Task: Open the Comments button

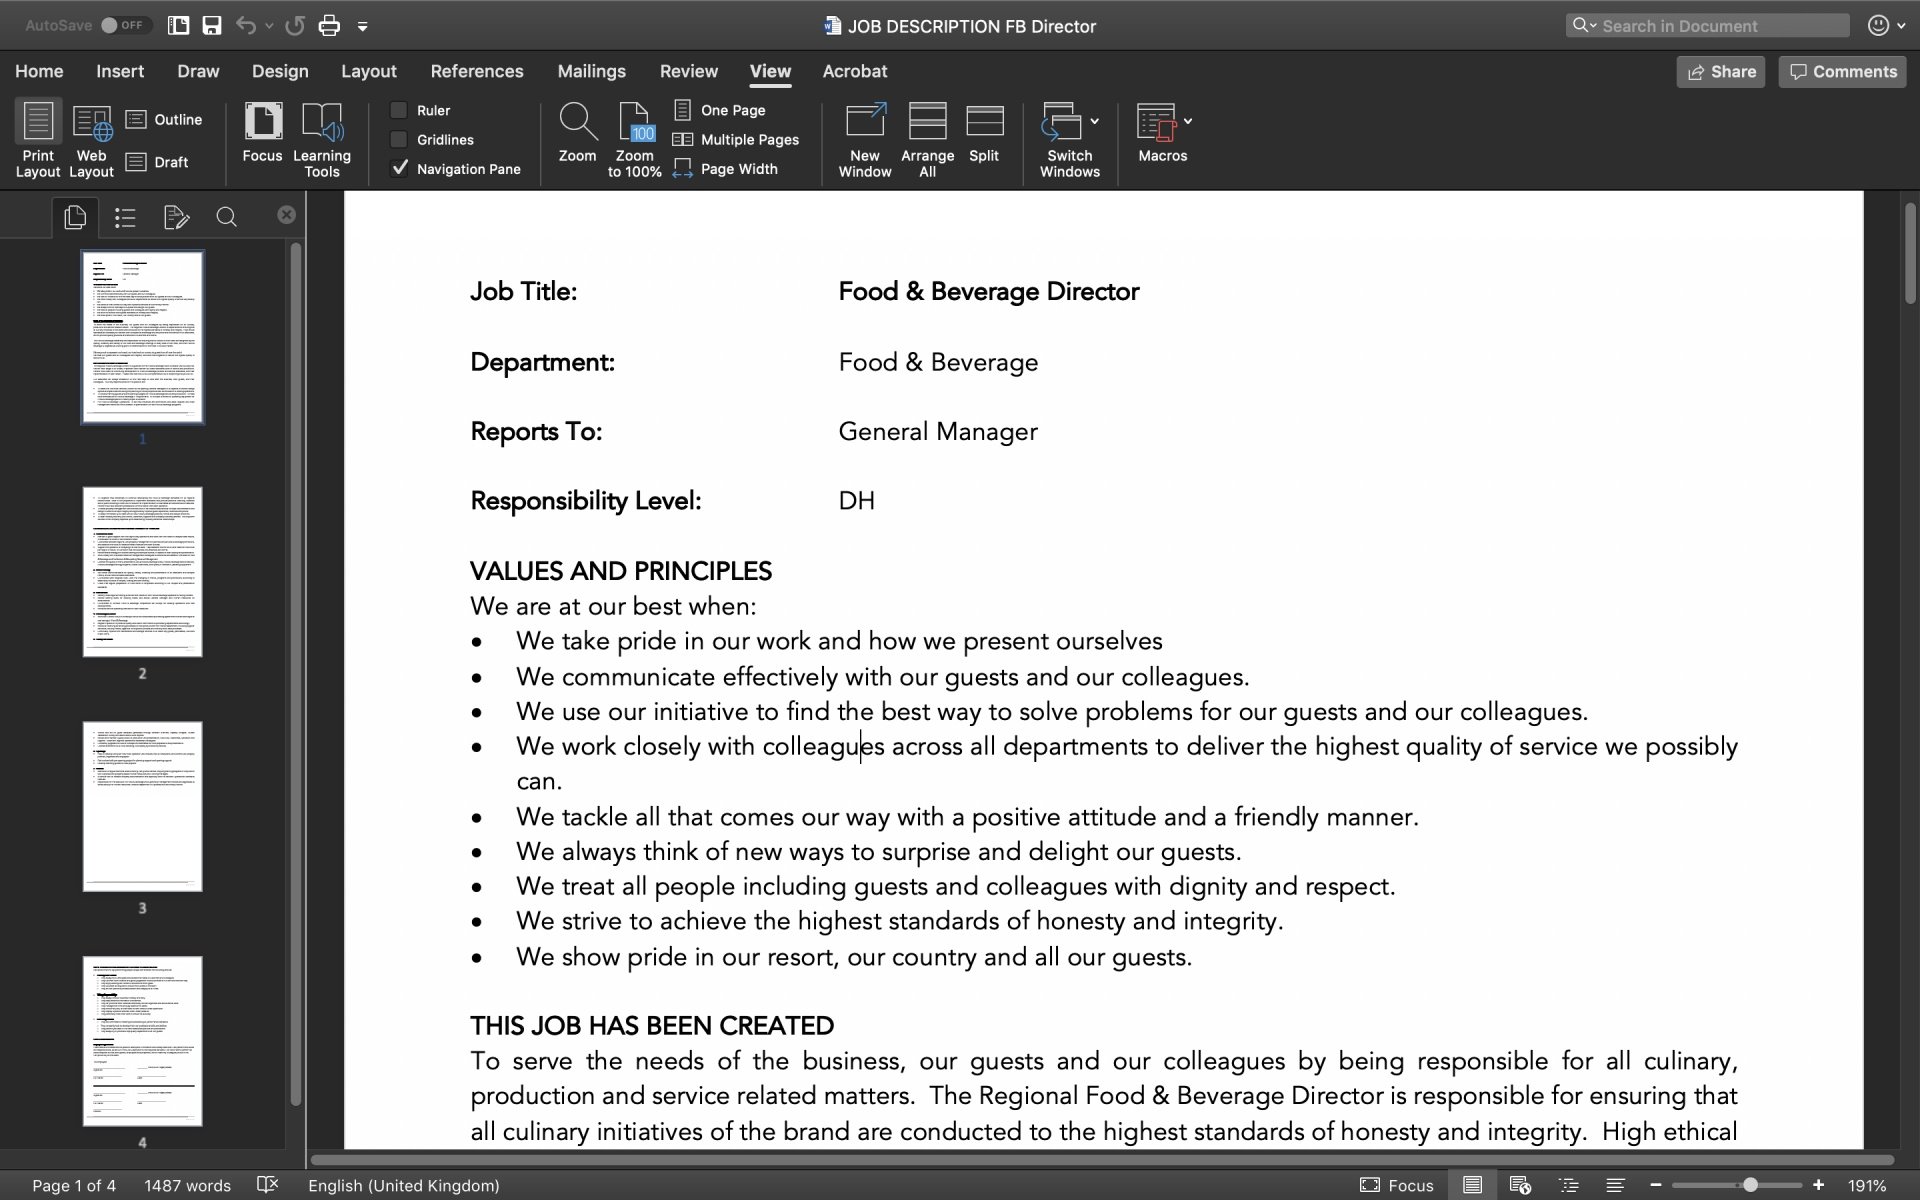Action: pyautogui.click(x=1842, y=71)
